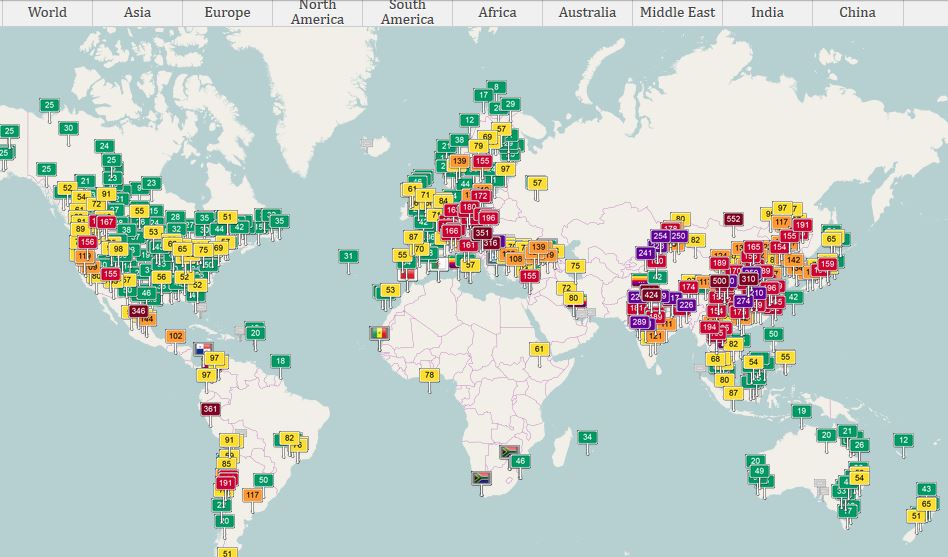948x557 pixels.
Task: Show the Middle East region
Action: [x=677, y=13]
